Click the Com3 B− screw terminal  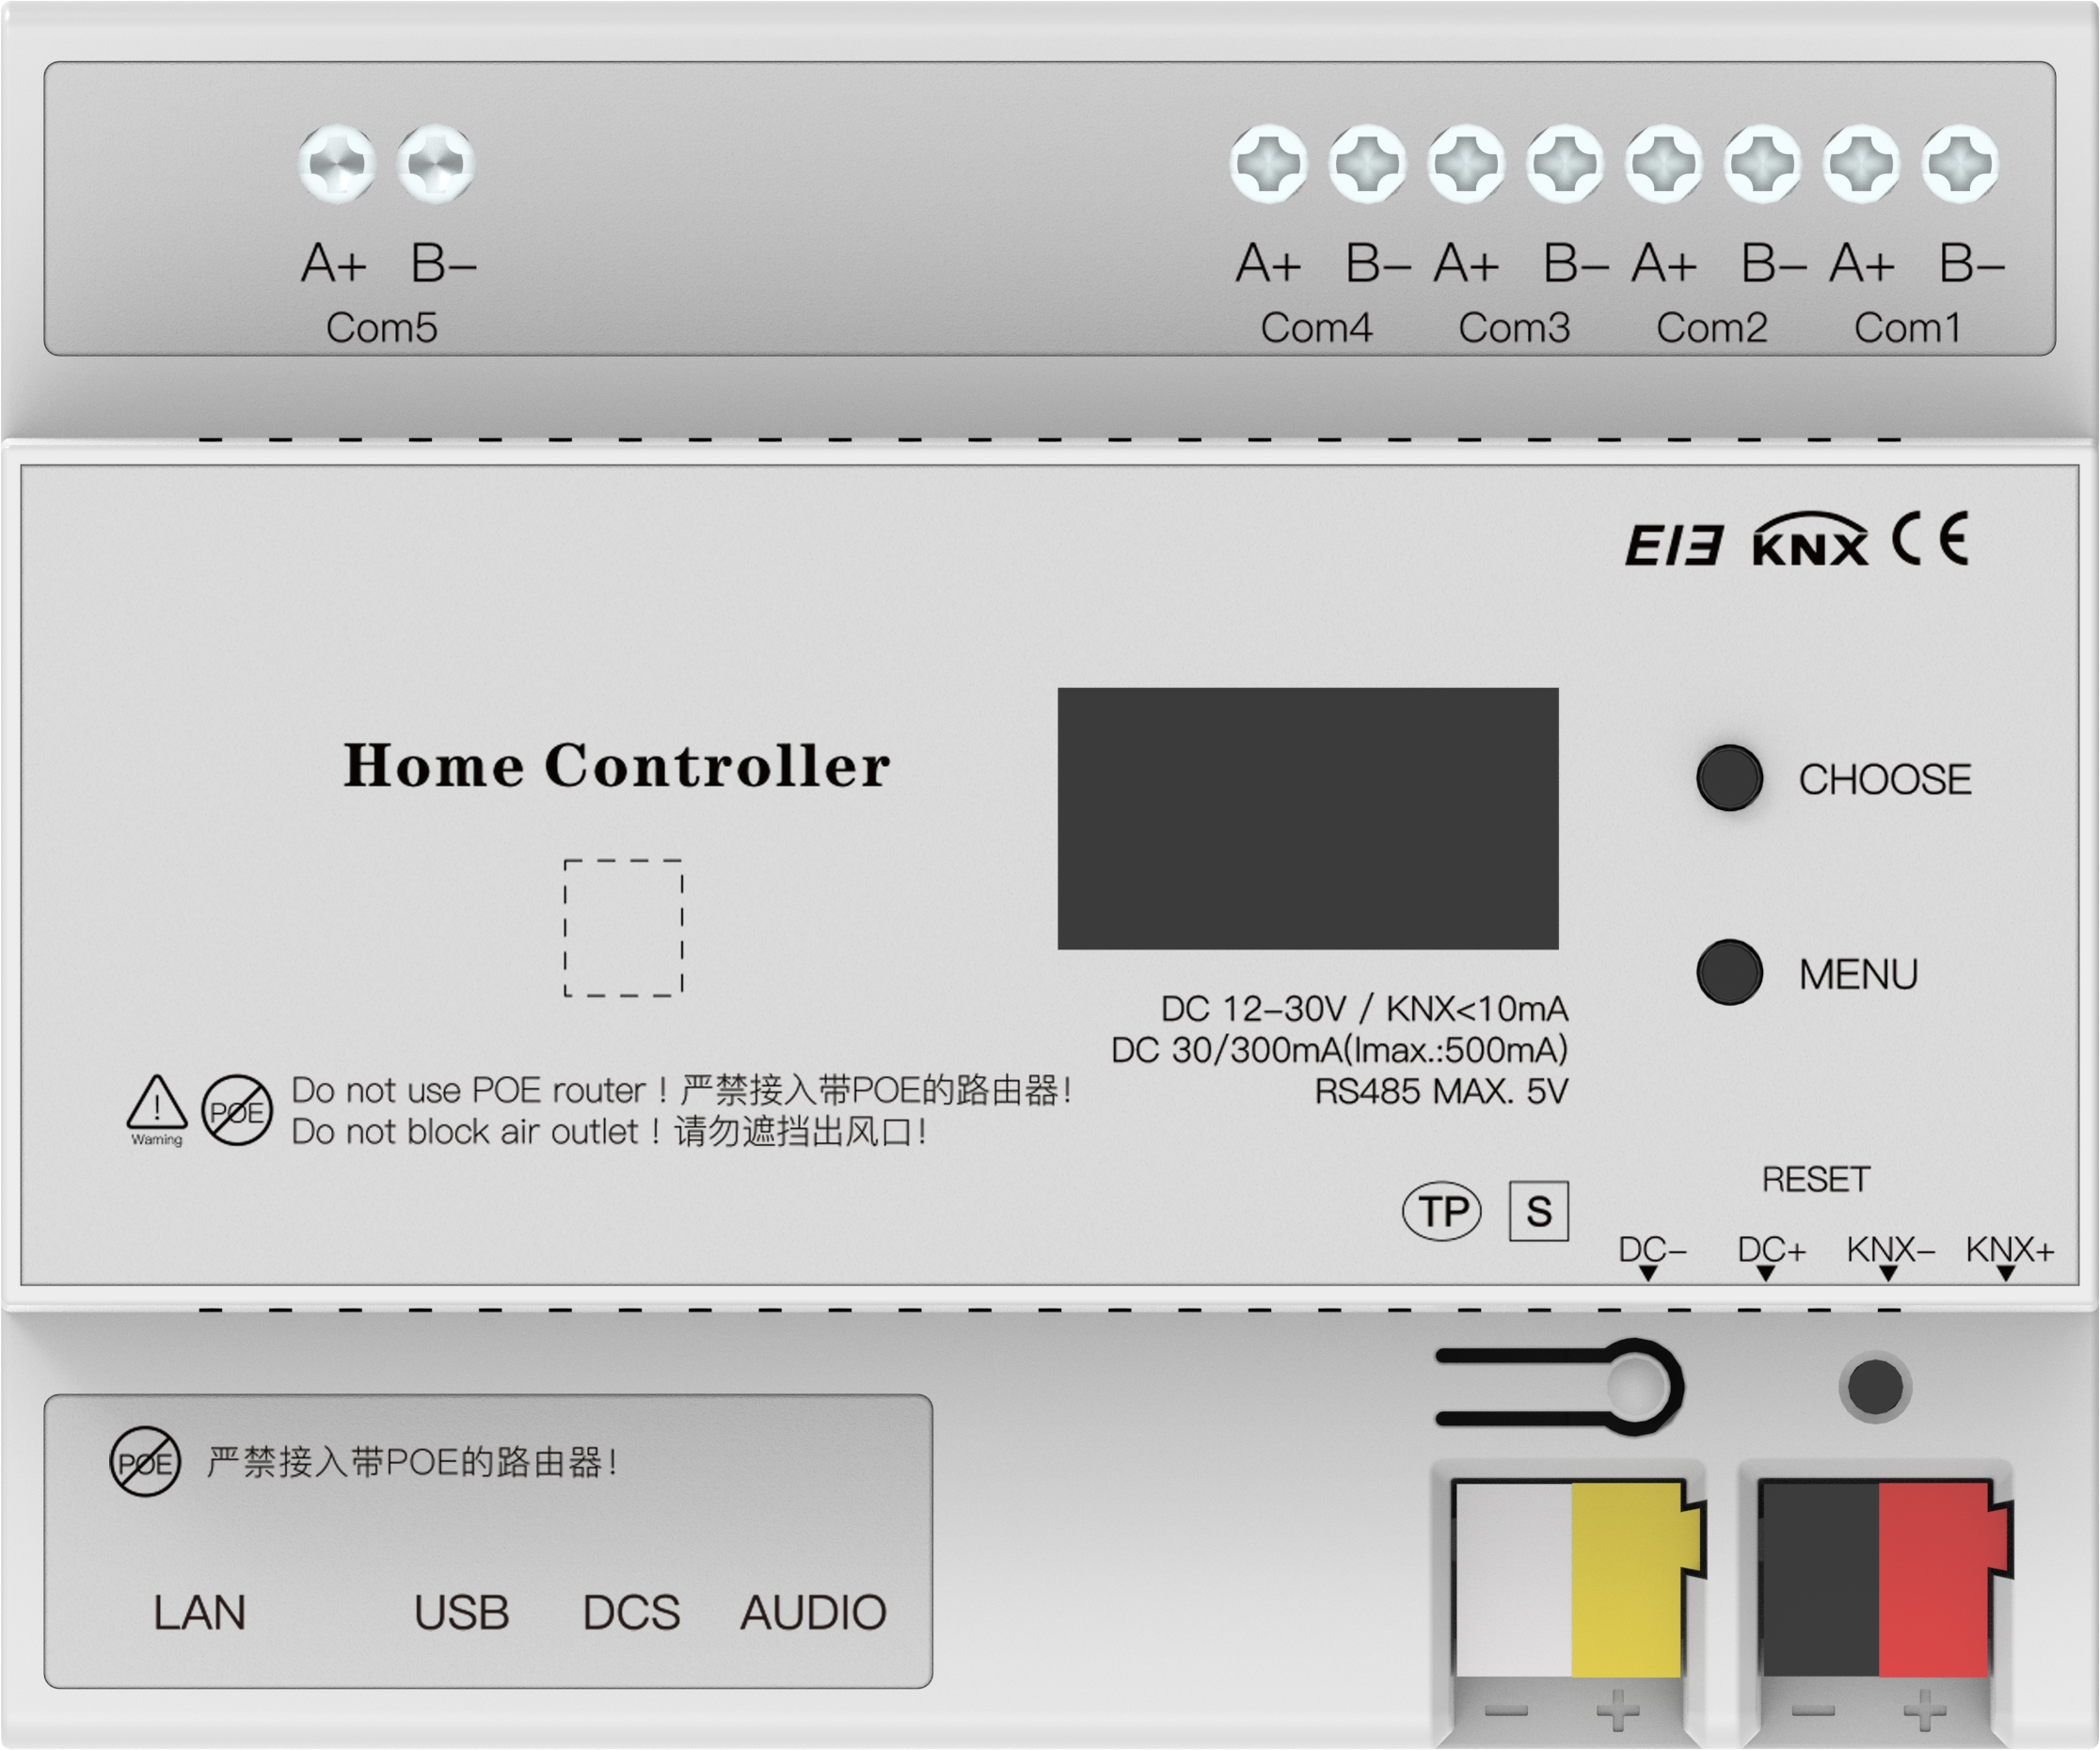coord(1566,164)
